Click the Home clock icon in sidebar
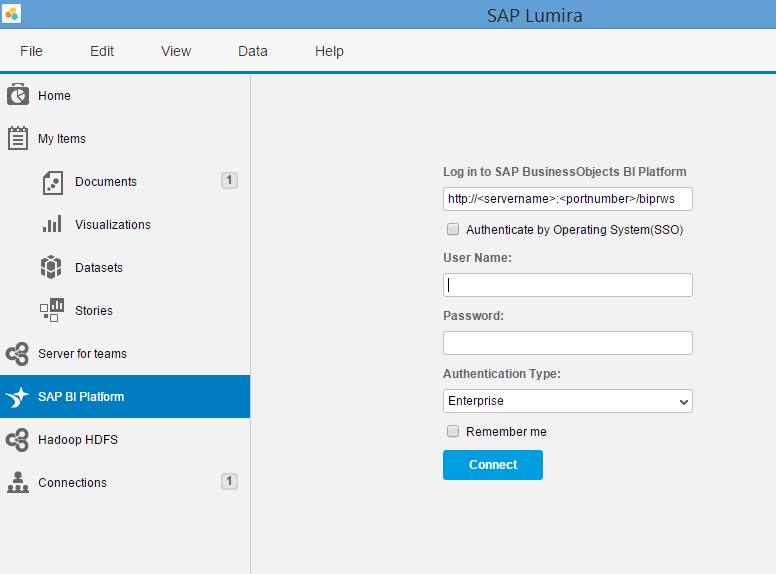The height and width of the screenshot is (574, 776). tap(18, 95)
